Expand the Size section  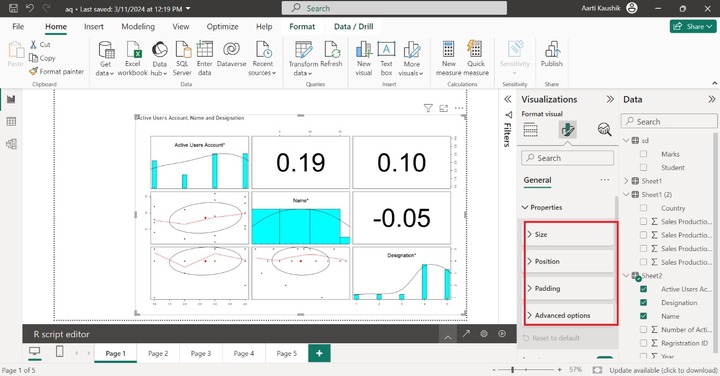569,234
